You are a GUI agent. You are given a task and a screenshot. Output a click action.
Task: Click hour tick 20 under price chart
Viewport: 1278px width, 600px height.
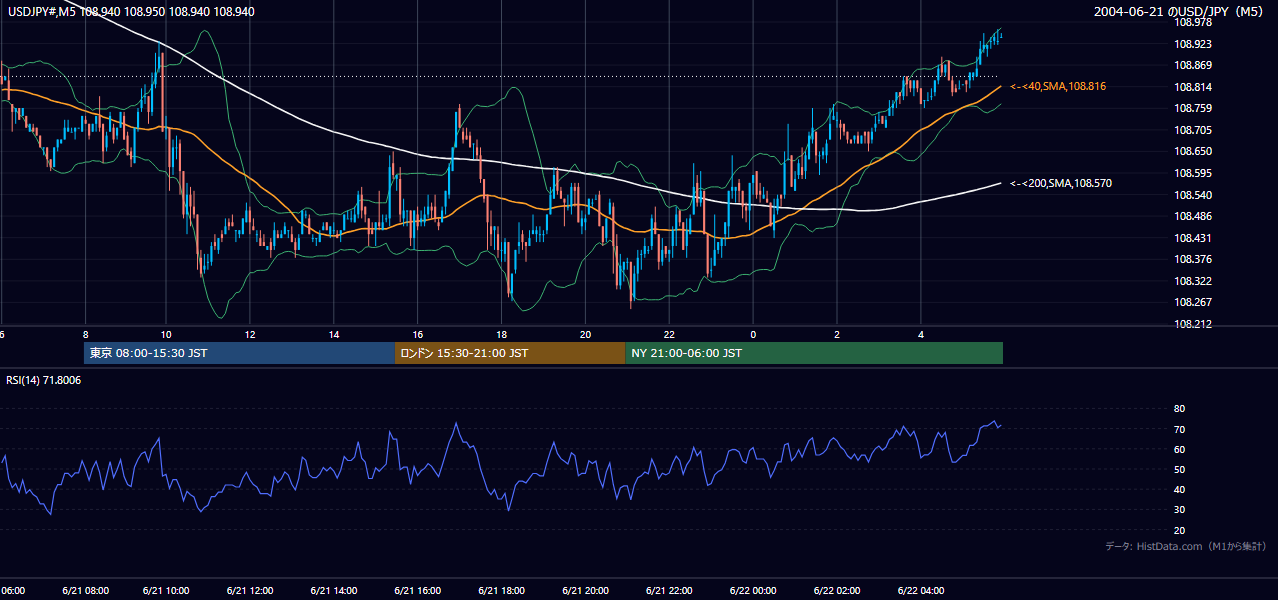pyautogui.click(x=586, y=335)
